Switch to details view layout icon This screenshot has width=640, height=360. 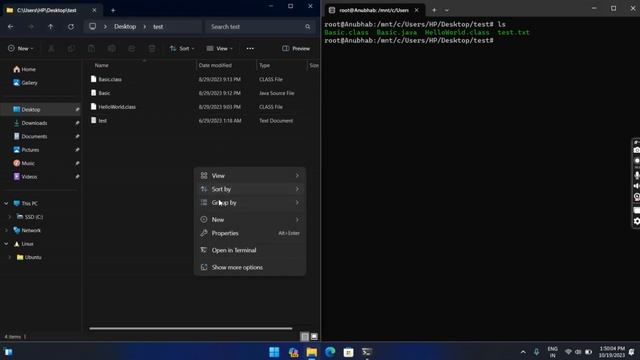(304, 337)
